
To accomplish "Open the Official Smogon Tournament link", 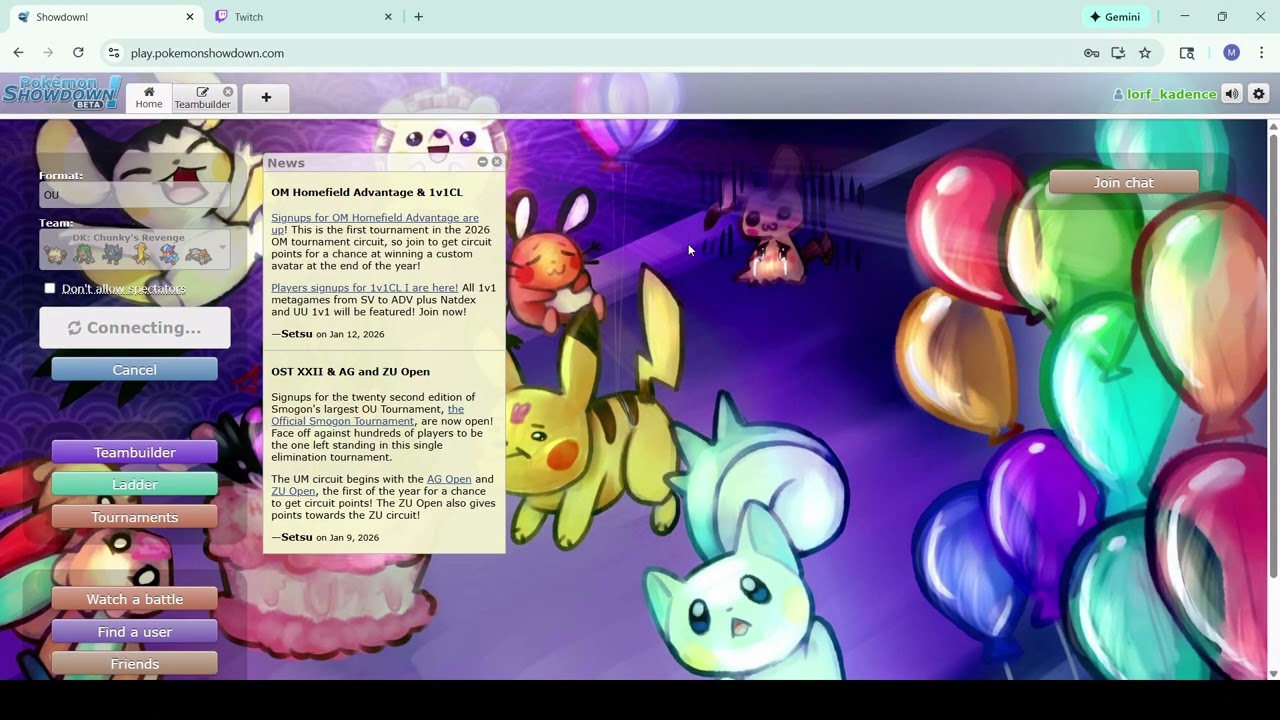I will (x=367, y=415).
